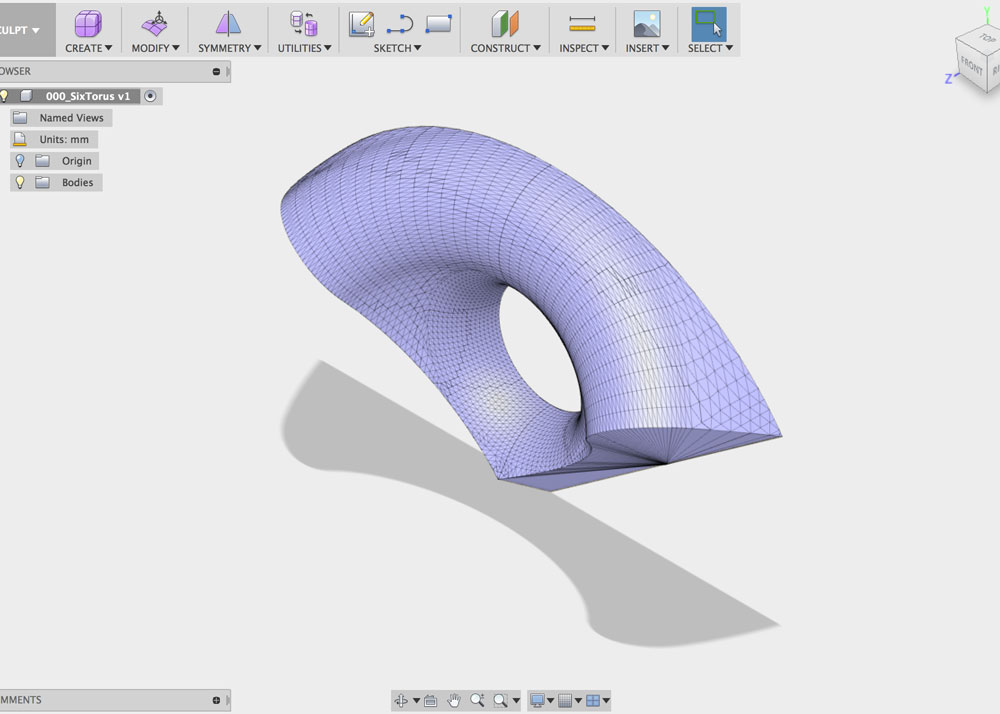Open the MODIFY menu

pyautogui.click(x=155, y=48)
